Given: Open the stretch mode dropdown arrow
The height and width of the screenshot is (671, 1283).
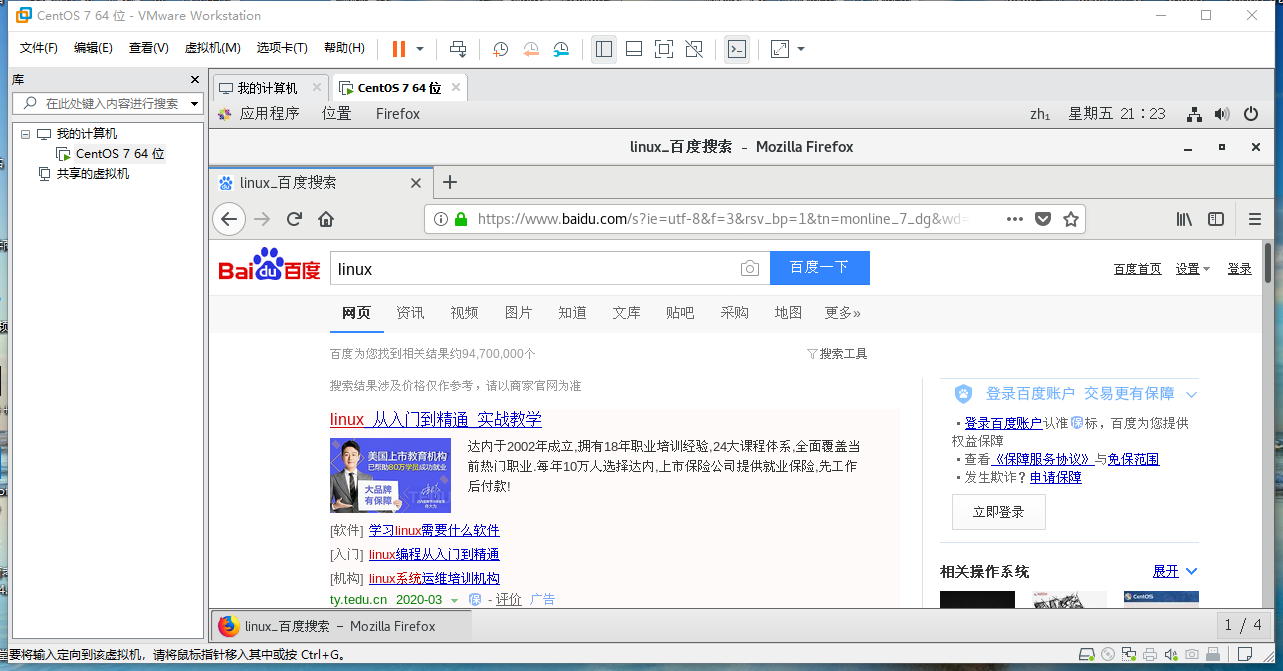Looking at the screenshot, I should click(801, 49).
